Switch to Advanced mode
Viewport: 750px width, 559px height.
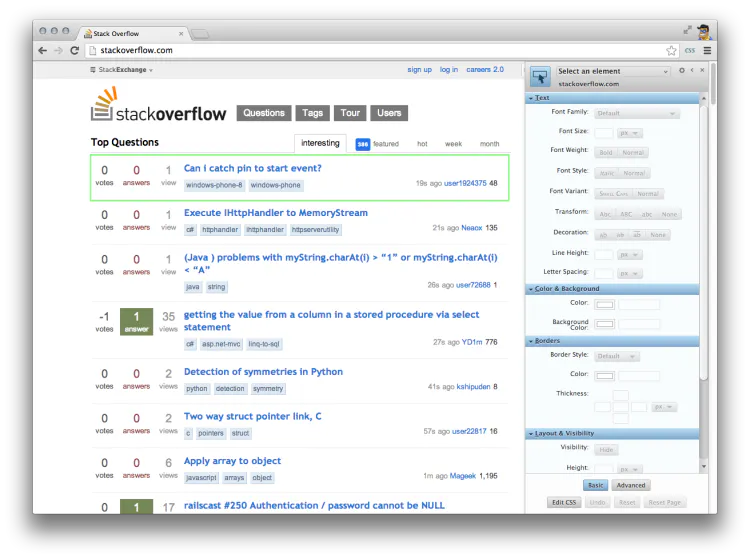click(630, 485)
